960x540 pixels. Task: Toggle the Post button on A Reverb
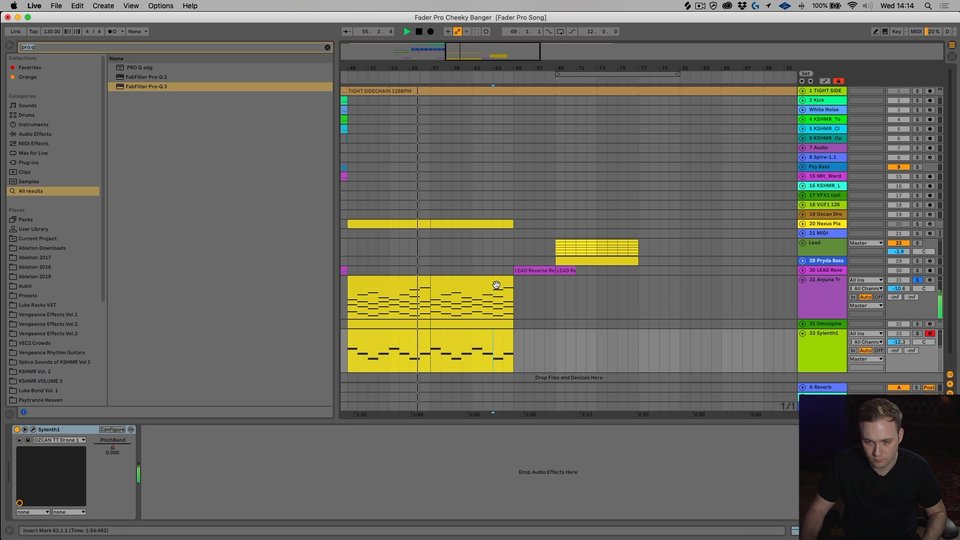point(929,388)
